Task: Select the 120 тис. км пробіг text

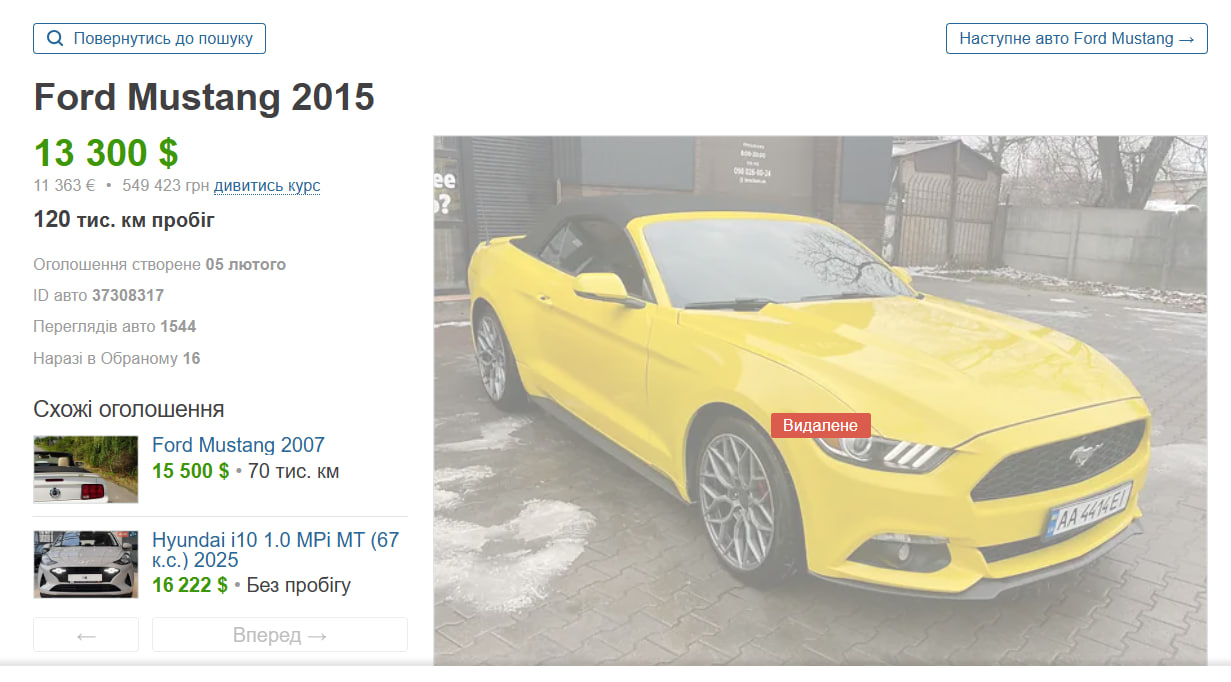Action: click(124, 220)
